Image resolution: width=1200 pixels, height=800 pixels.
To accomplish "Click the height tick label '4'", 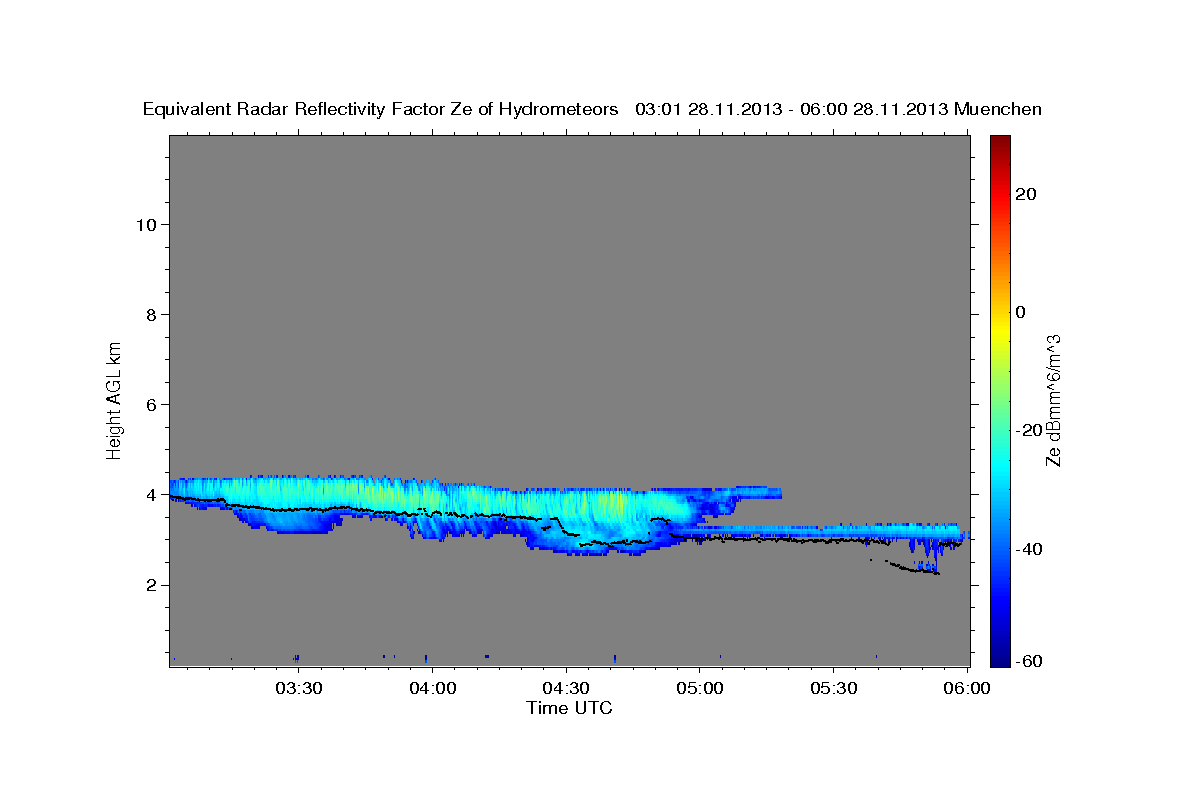I will pyautogui.click(x=151, y=495).
